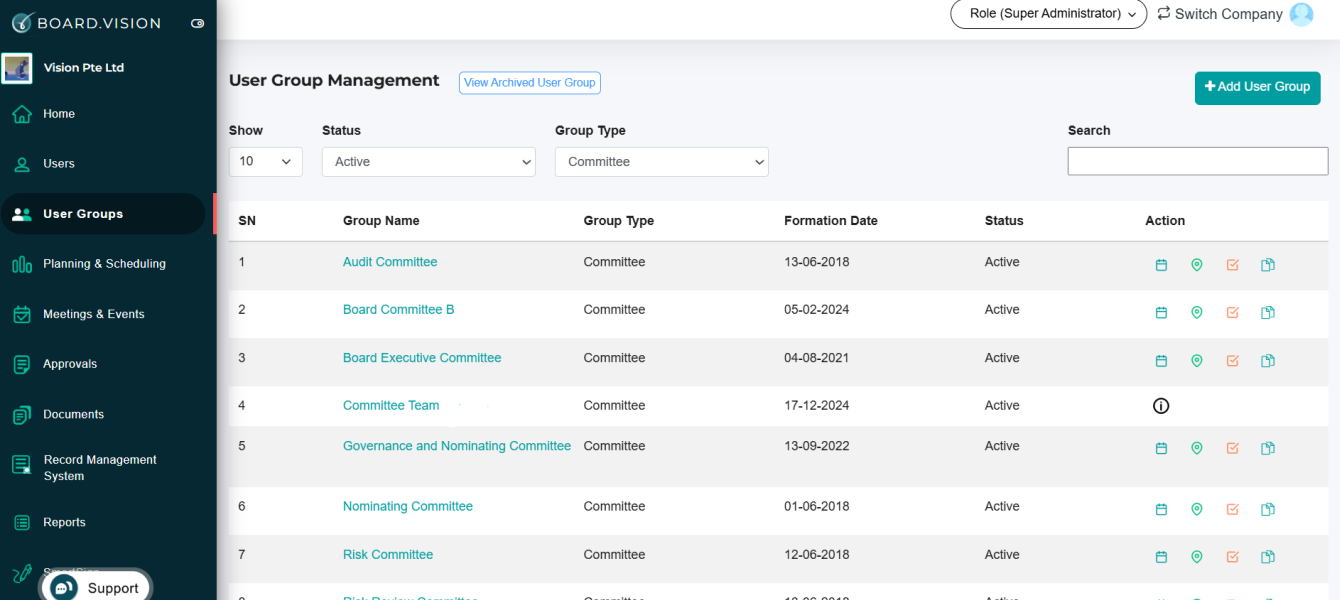The image size is (1340, 600).
Task: Click the Vision Pte Ltd company logo
Action: 17,68
